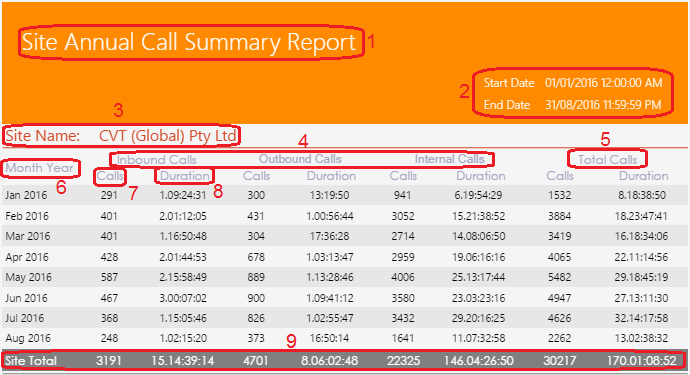Select the Start Date value 01/01/2016 12:00:00 AM
Viewport: 690px width, 375px height.
tap(603, 83)
